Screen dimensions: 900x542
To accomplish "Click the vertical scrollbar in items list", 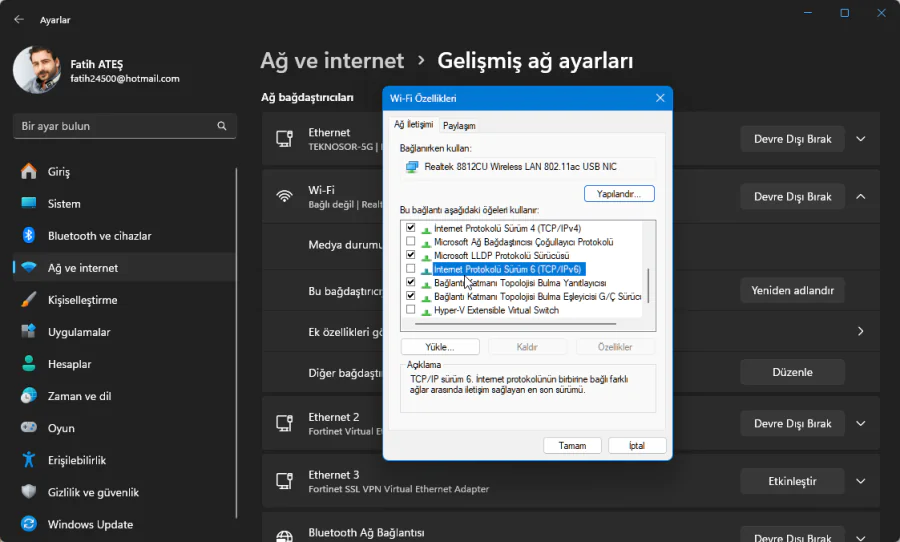I will point(649,285).
